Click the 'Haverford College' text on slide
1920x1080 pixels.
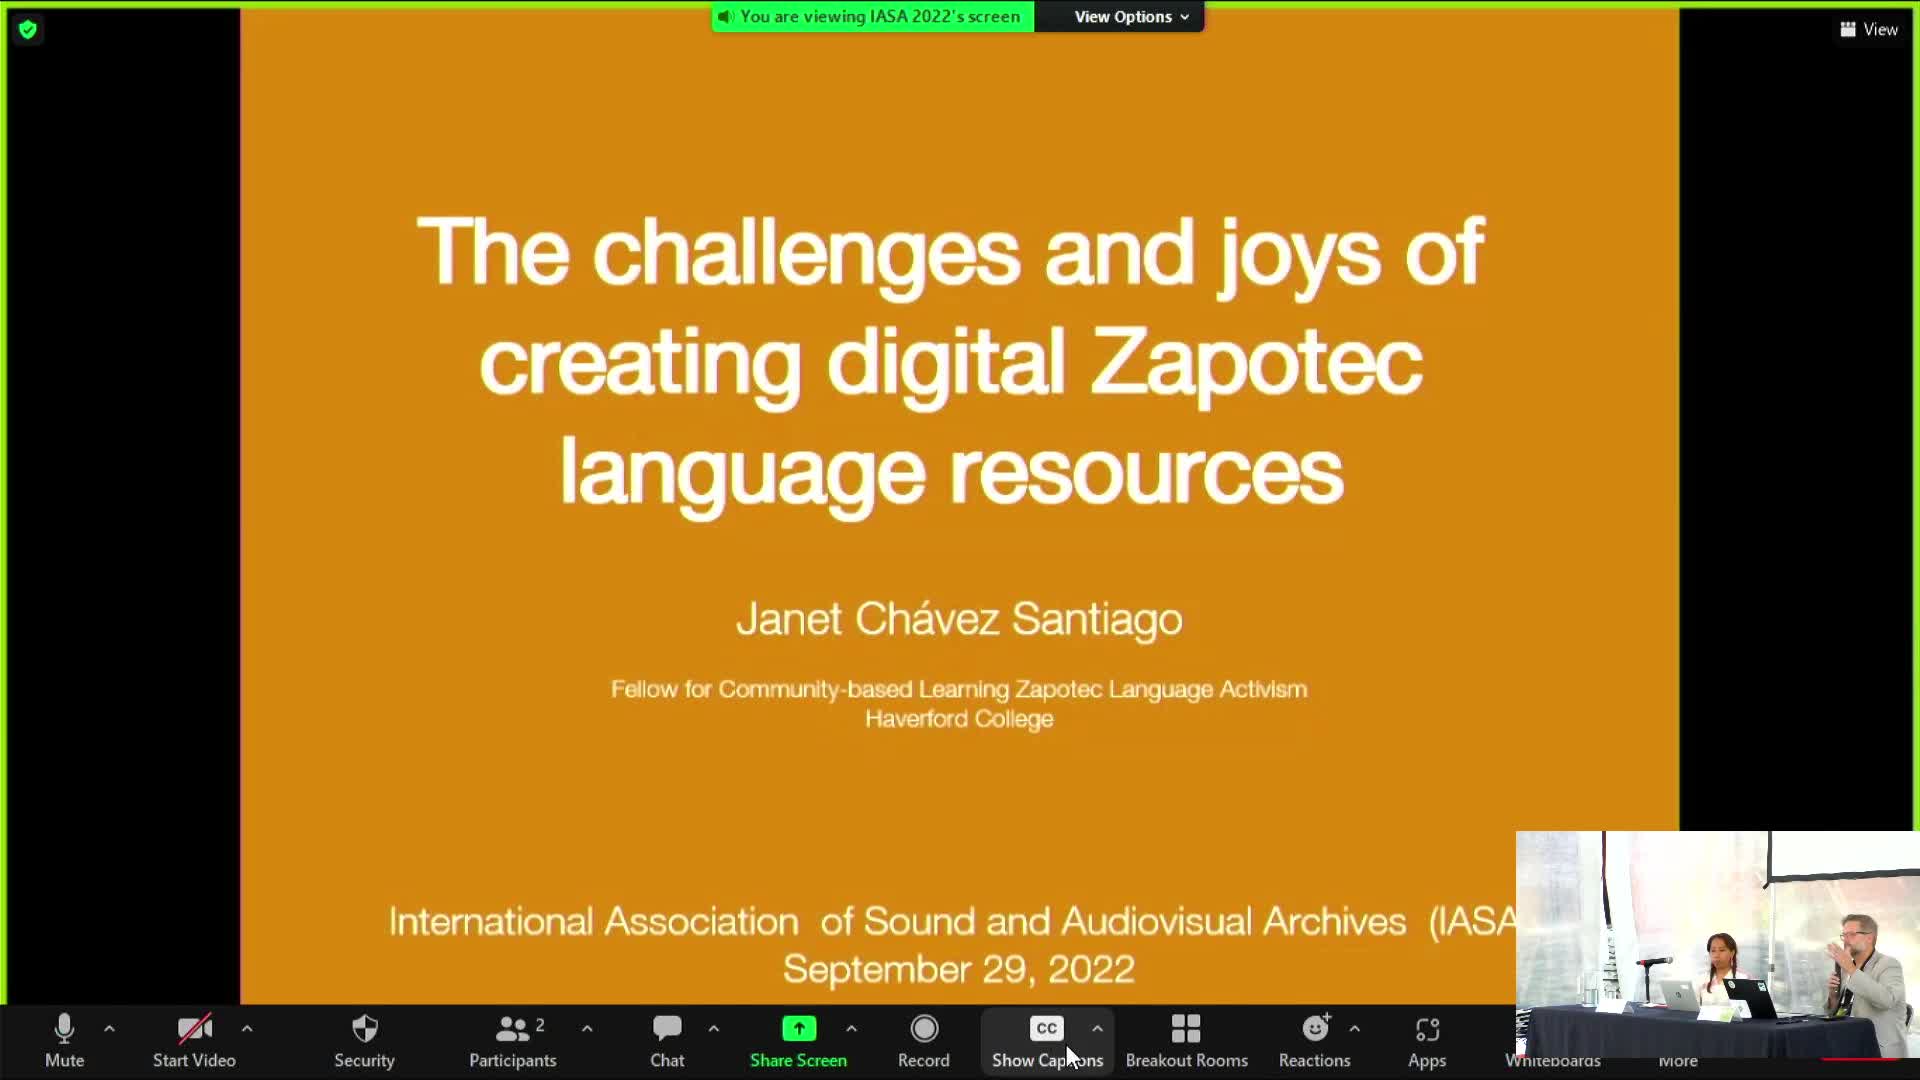coord(959,719)
